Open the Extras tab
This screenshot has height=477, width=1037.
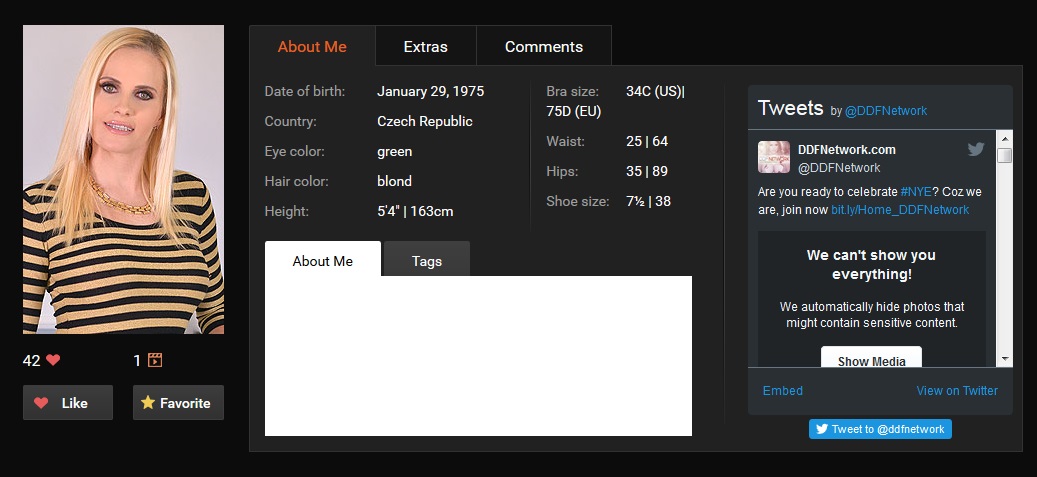425,46
